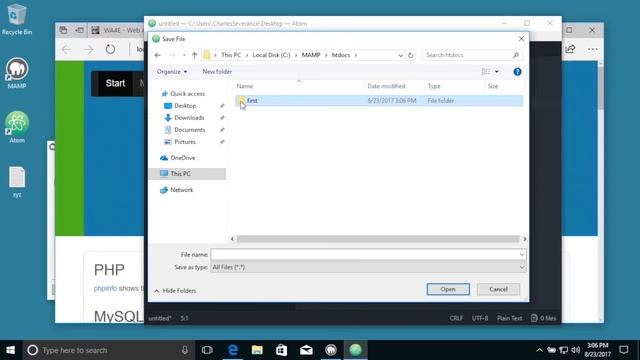Open Documents in navigation pane
The image size is (640, 360).
click(x=189, y=130)
